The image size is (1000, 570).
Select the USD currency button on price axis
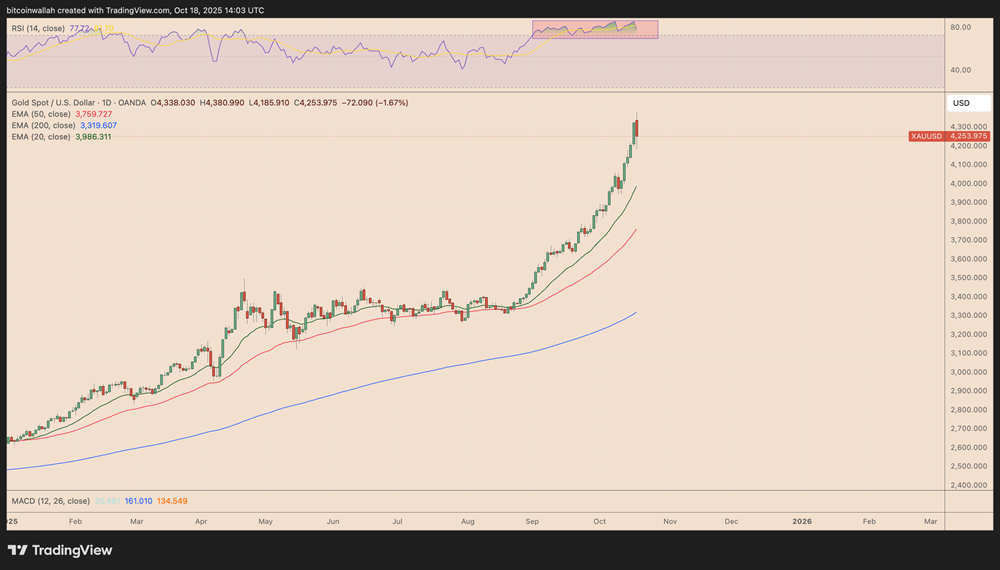(961, 103)
